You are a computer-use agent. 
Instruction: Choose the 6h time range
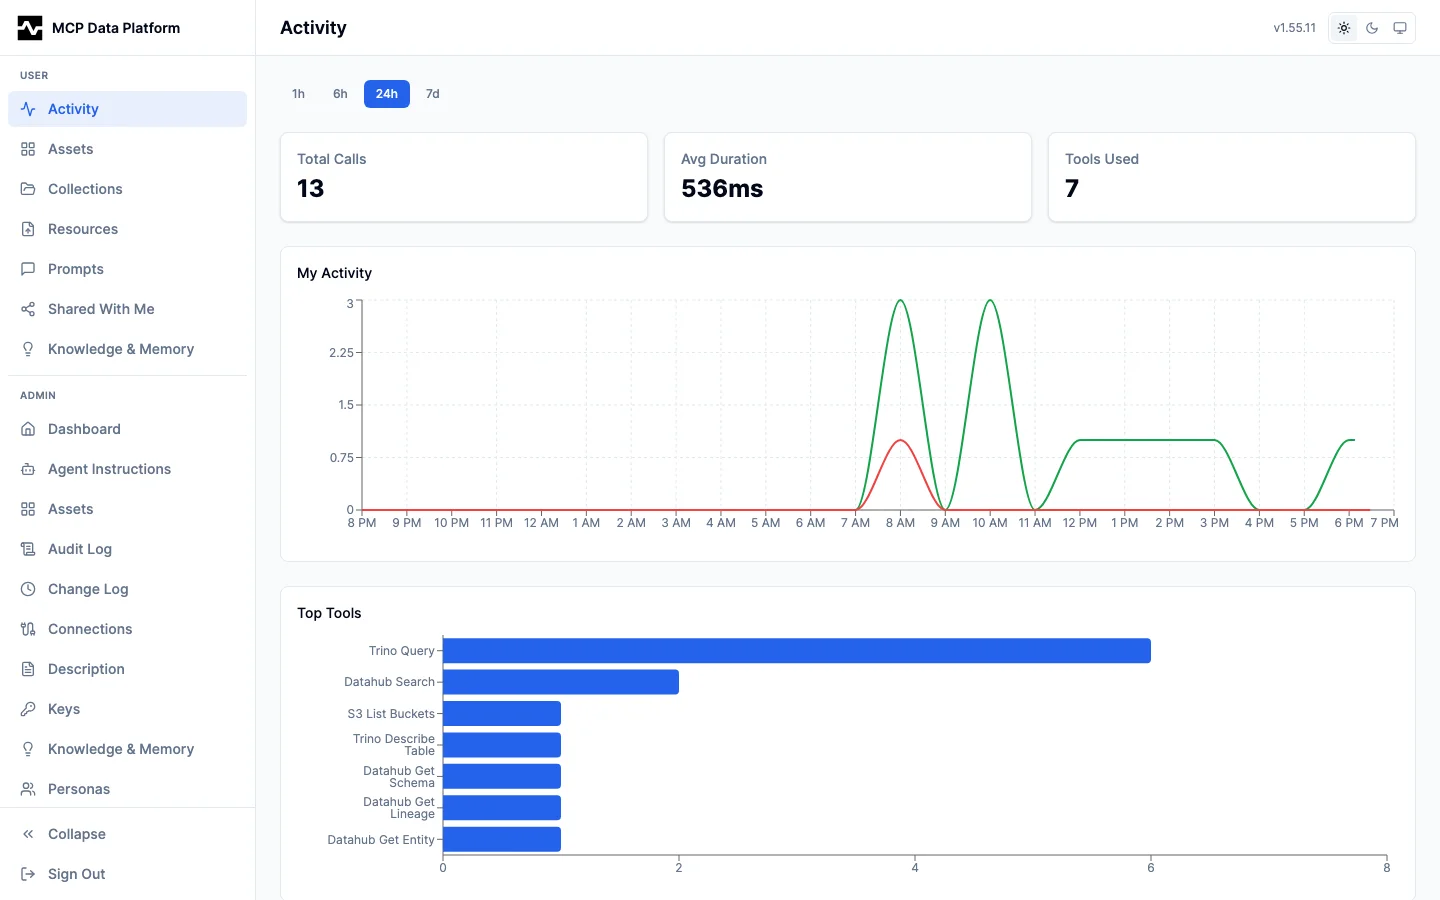[340, 94]
